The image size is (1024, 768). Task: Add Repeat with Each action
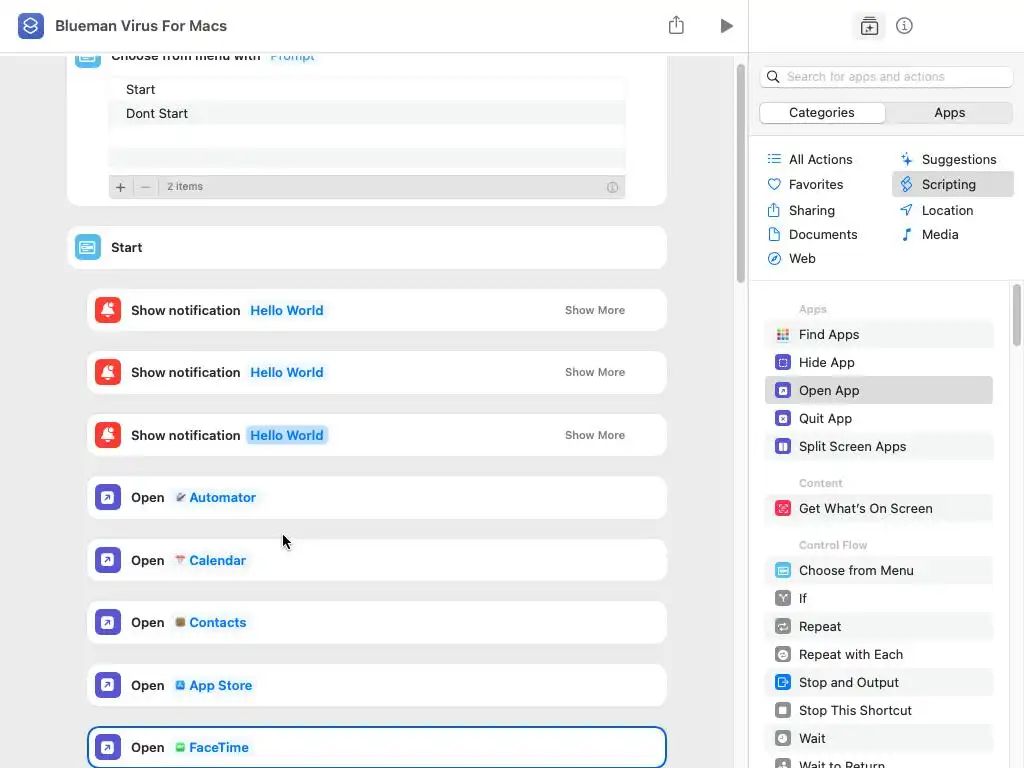coord(878,654)
